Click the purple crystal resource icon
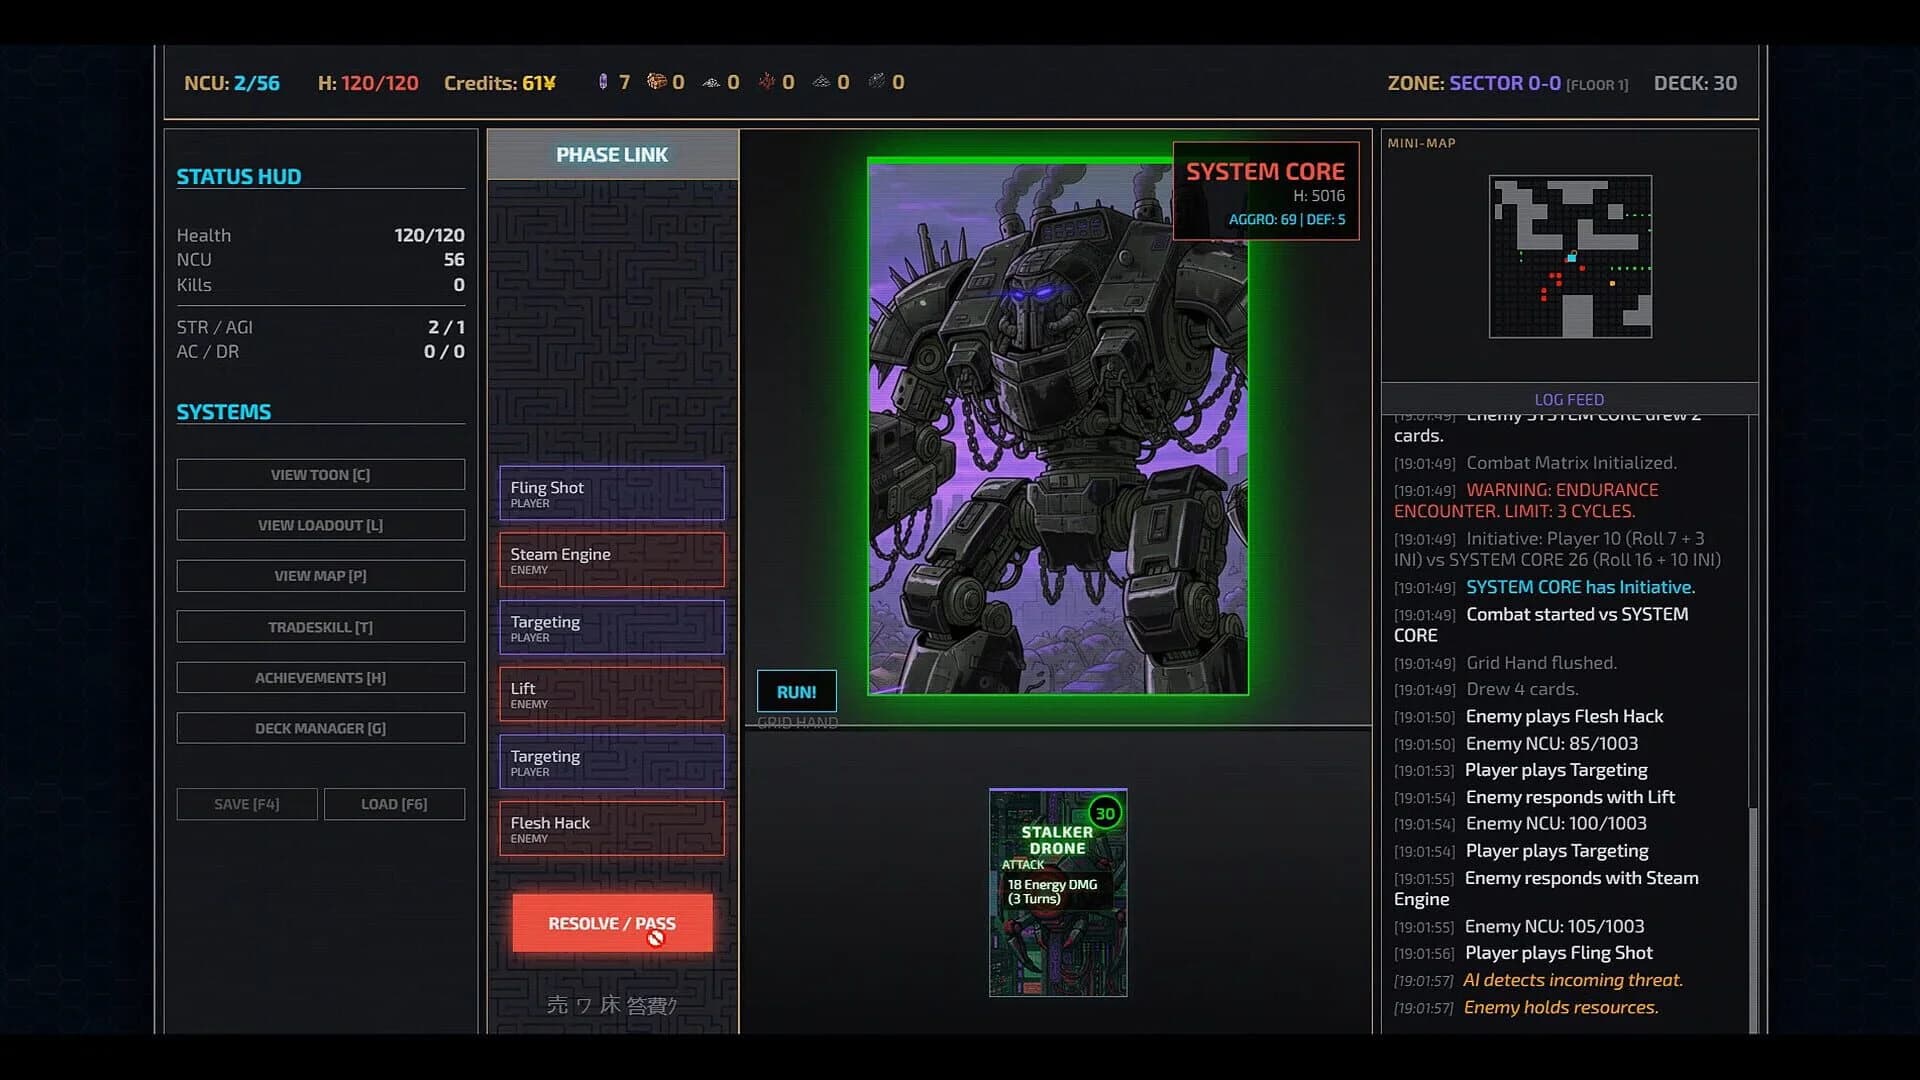This screenshot has width=1920, height=1080. pos(603,83)
